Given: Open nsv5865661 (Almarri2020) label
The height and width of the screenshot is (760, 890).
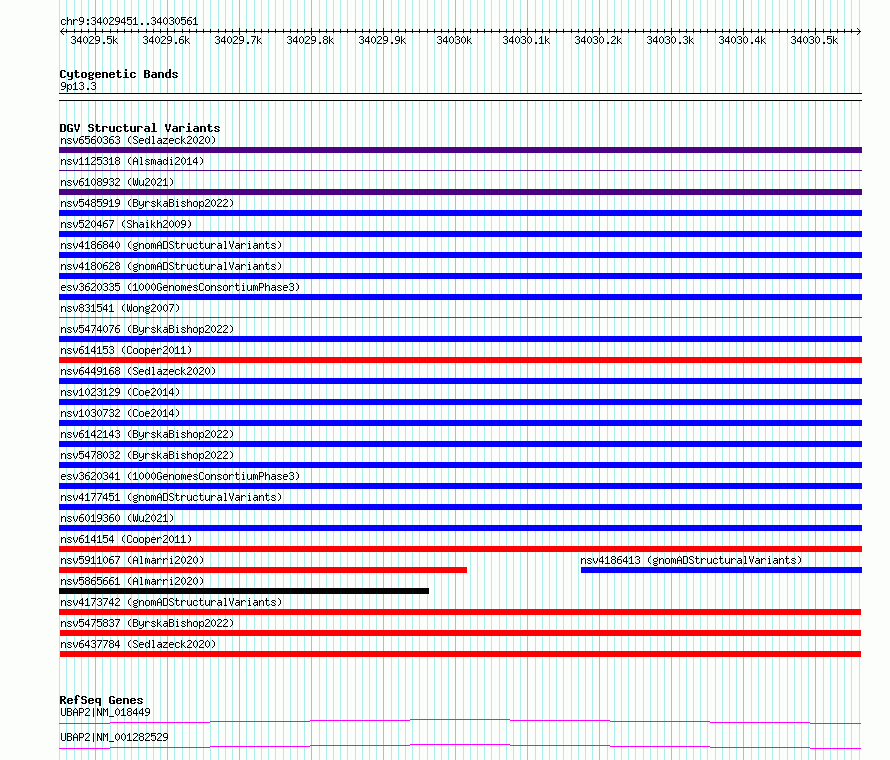Looking at the screenshot, I should [132, 581].
